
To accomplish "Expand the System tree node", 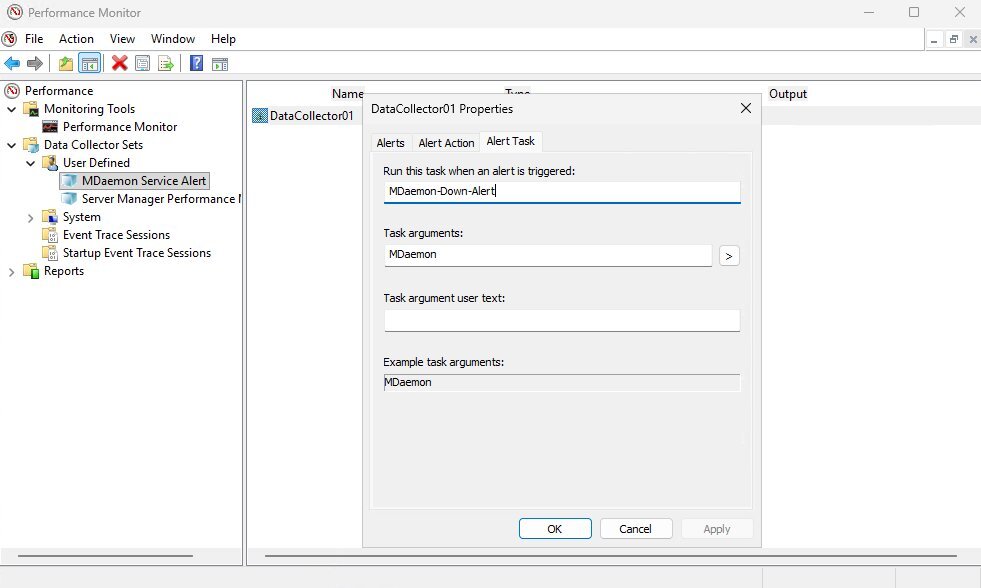I will [x=30, y=218].
